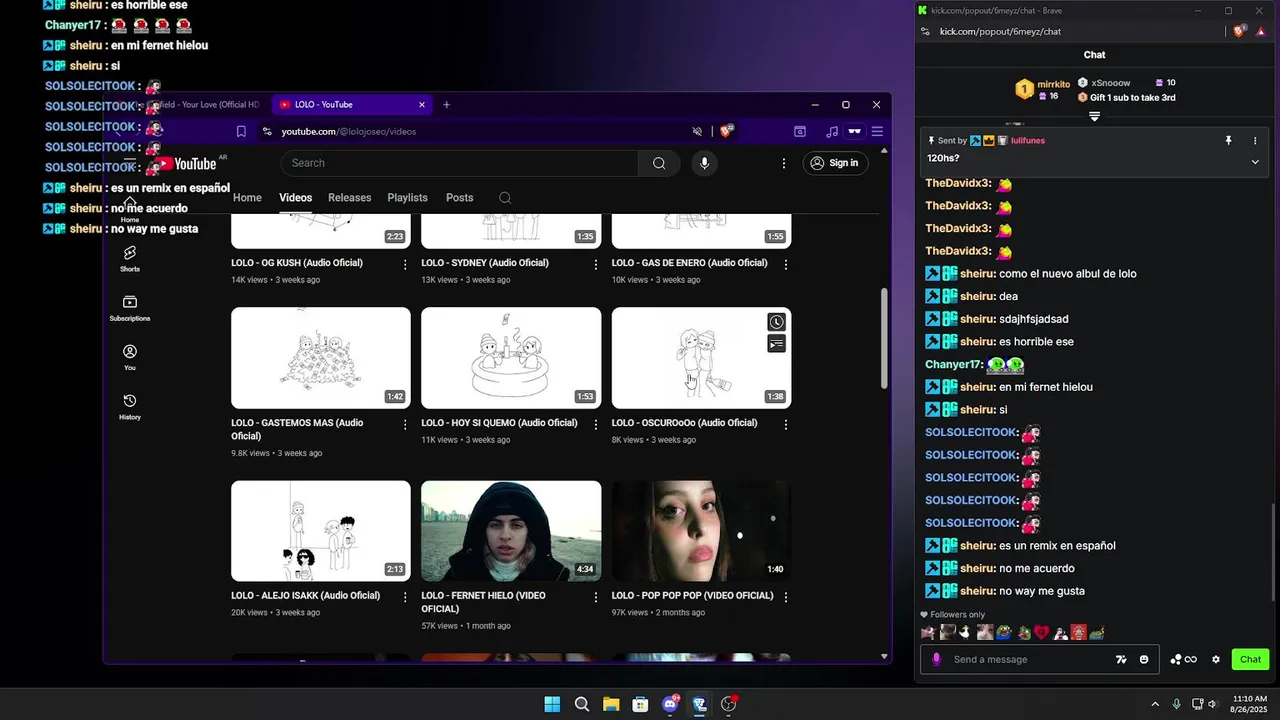Open YouTube settings three-dot menu beside Sign in
The image size is (1280, 720).
tap(783, 163)
